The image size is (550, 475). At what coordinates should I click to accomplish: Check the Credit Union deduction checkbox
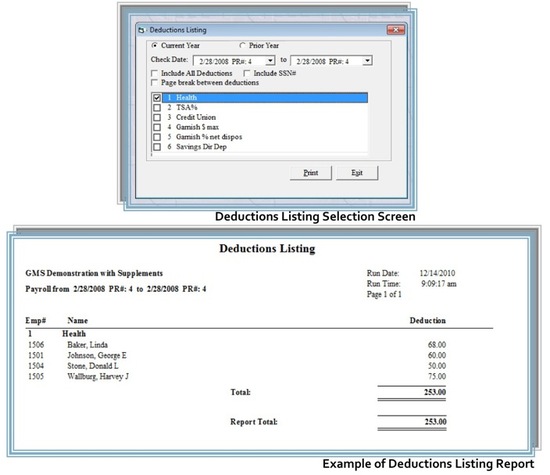pyautogui.click(x=157, y=118)
